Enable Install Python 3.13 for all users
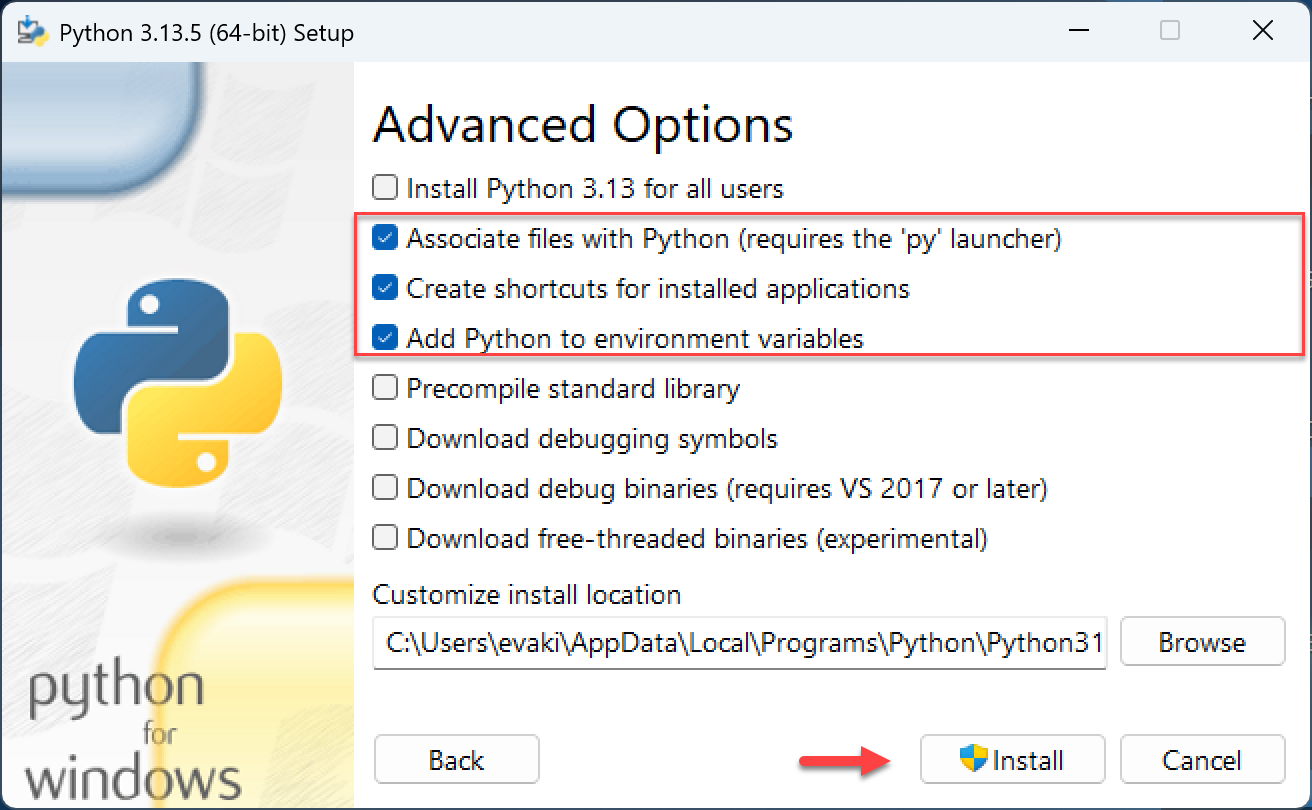 (x=385, y=188)
